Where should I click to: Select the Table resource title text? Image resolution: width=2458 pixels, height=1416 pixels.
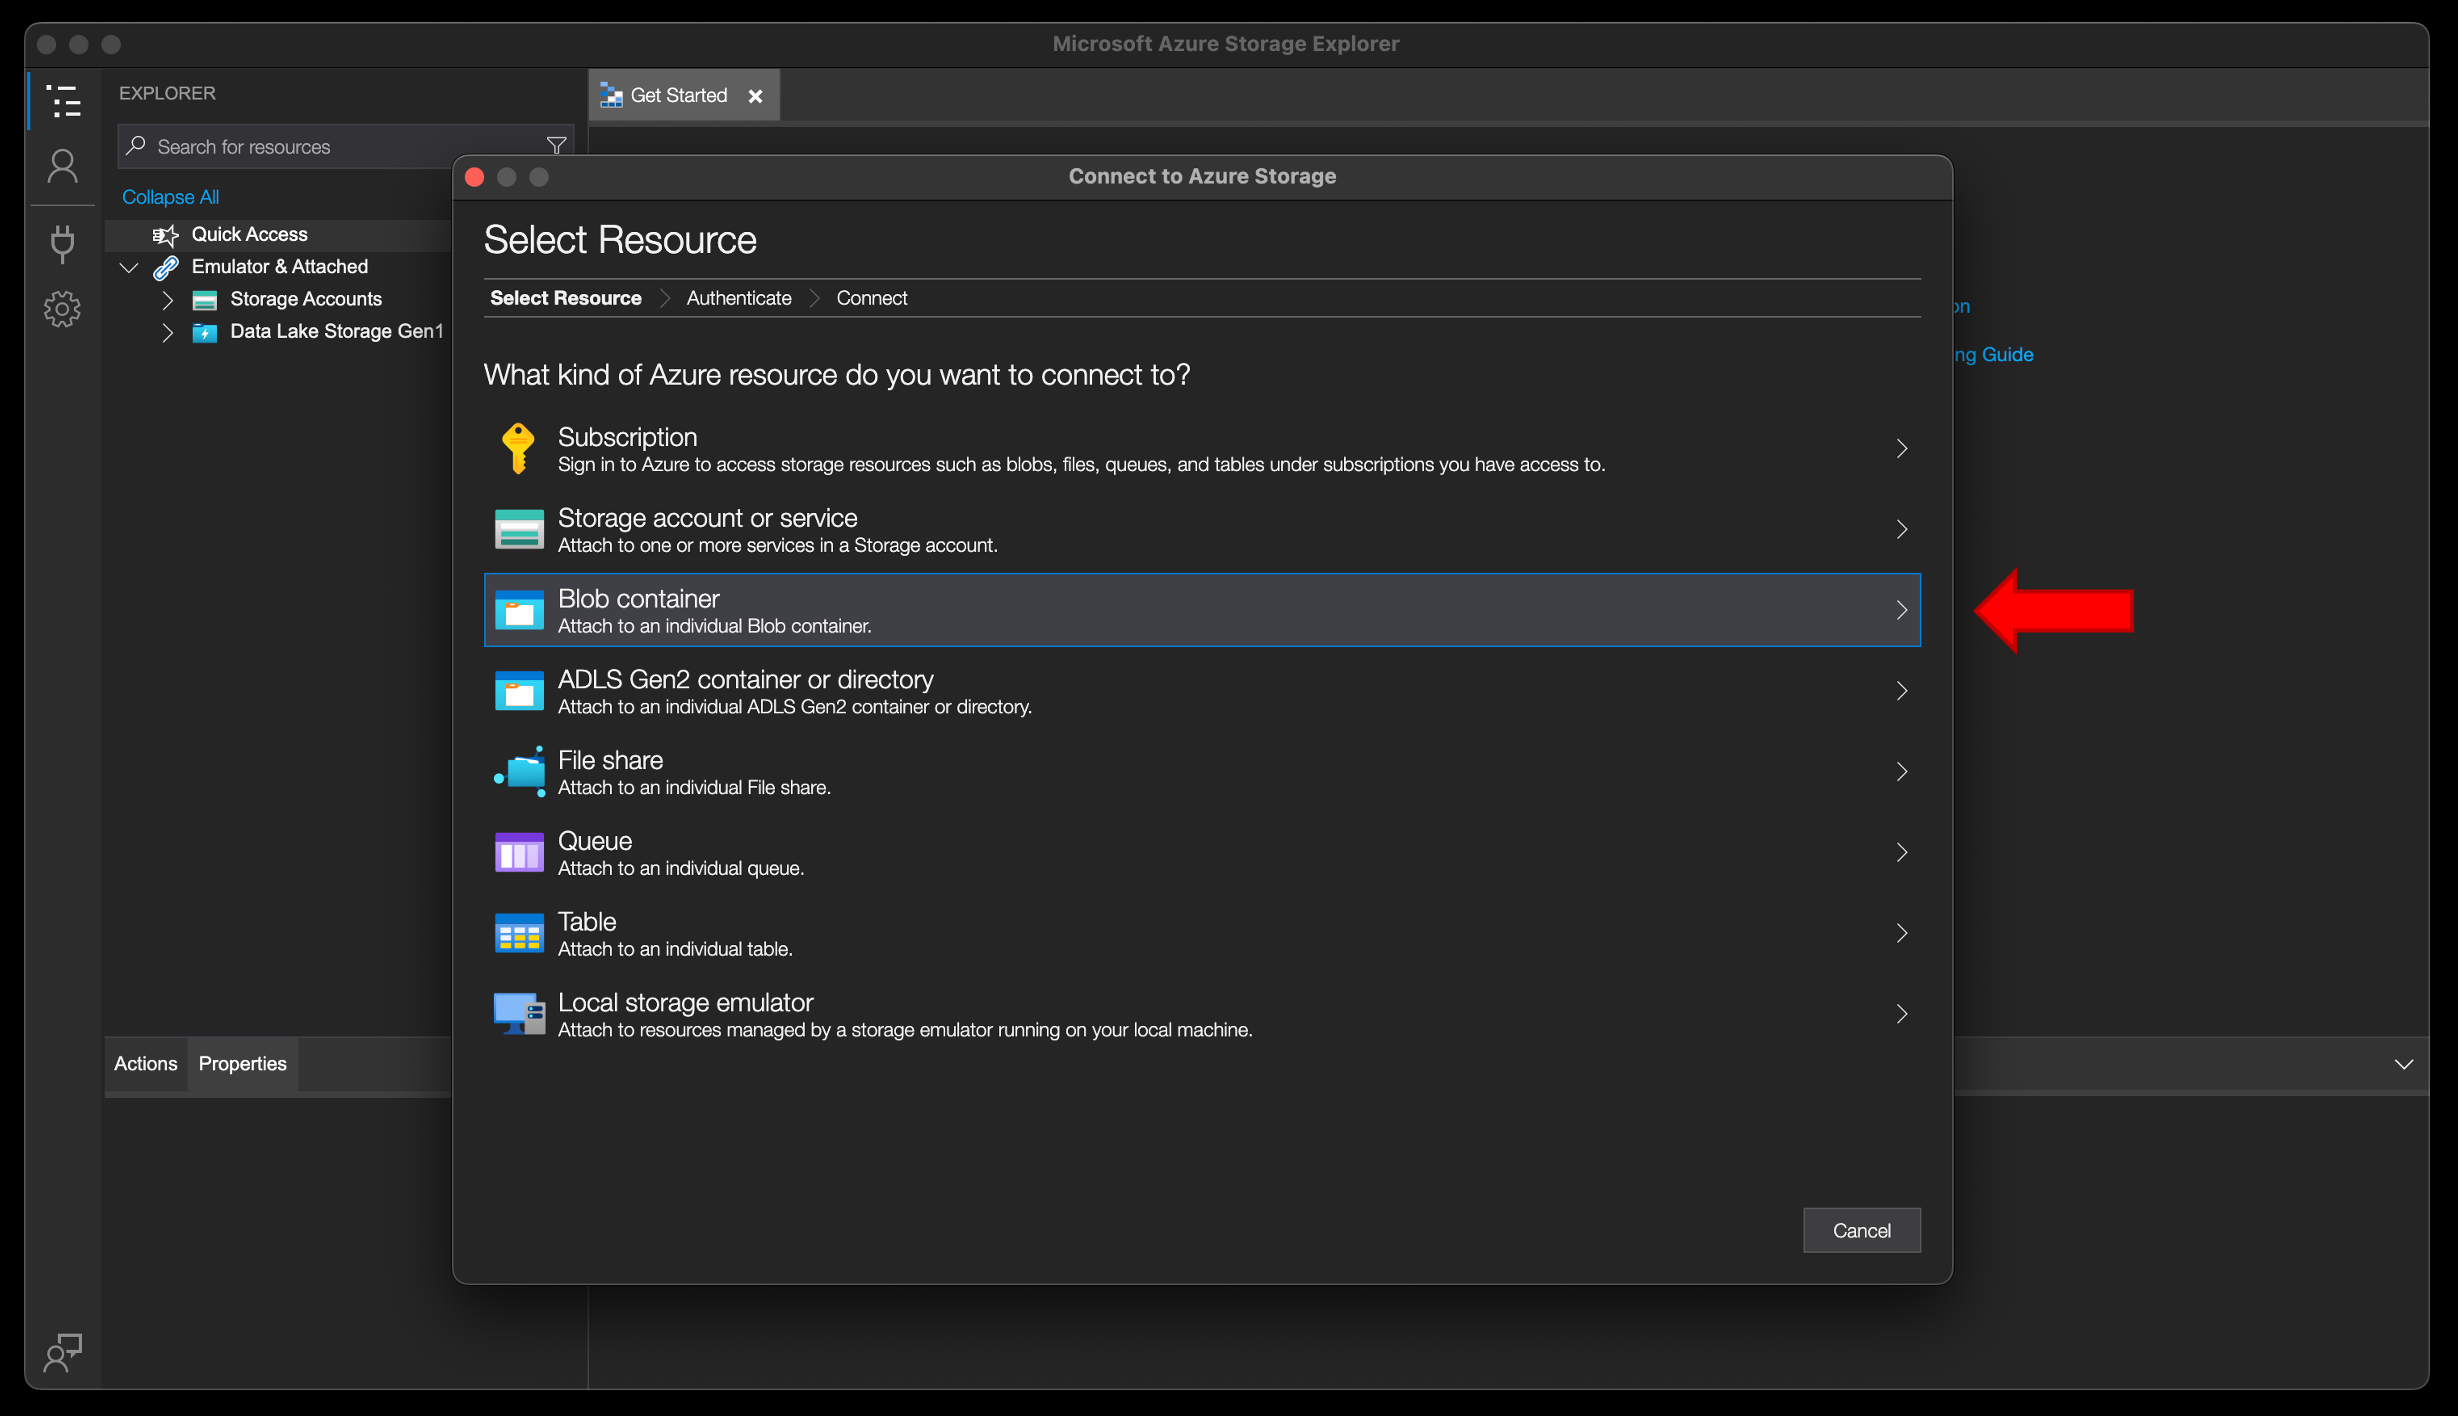tap(587, 921)
